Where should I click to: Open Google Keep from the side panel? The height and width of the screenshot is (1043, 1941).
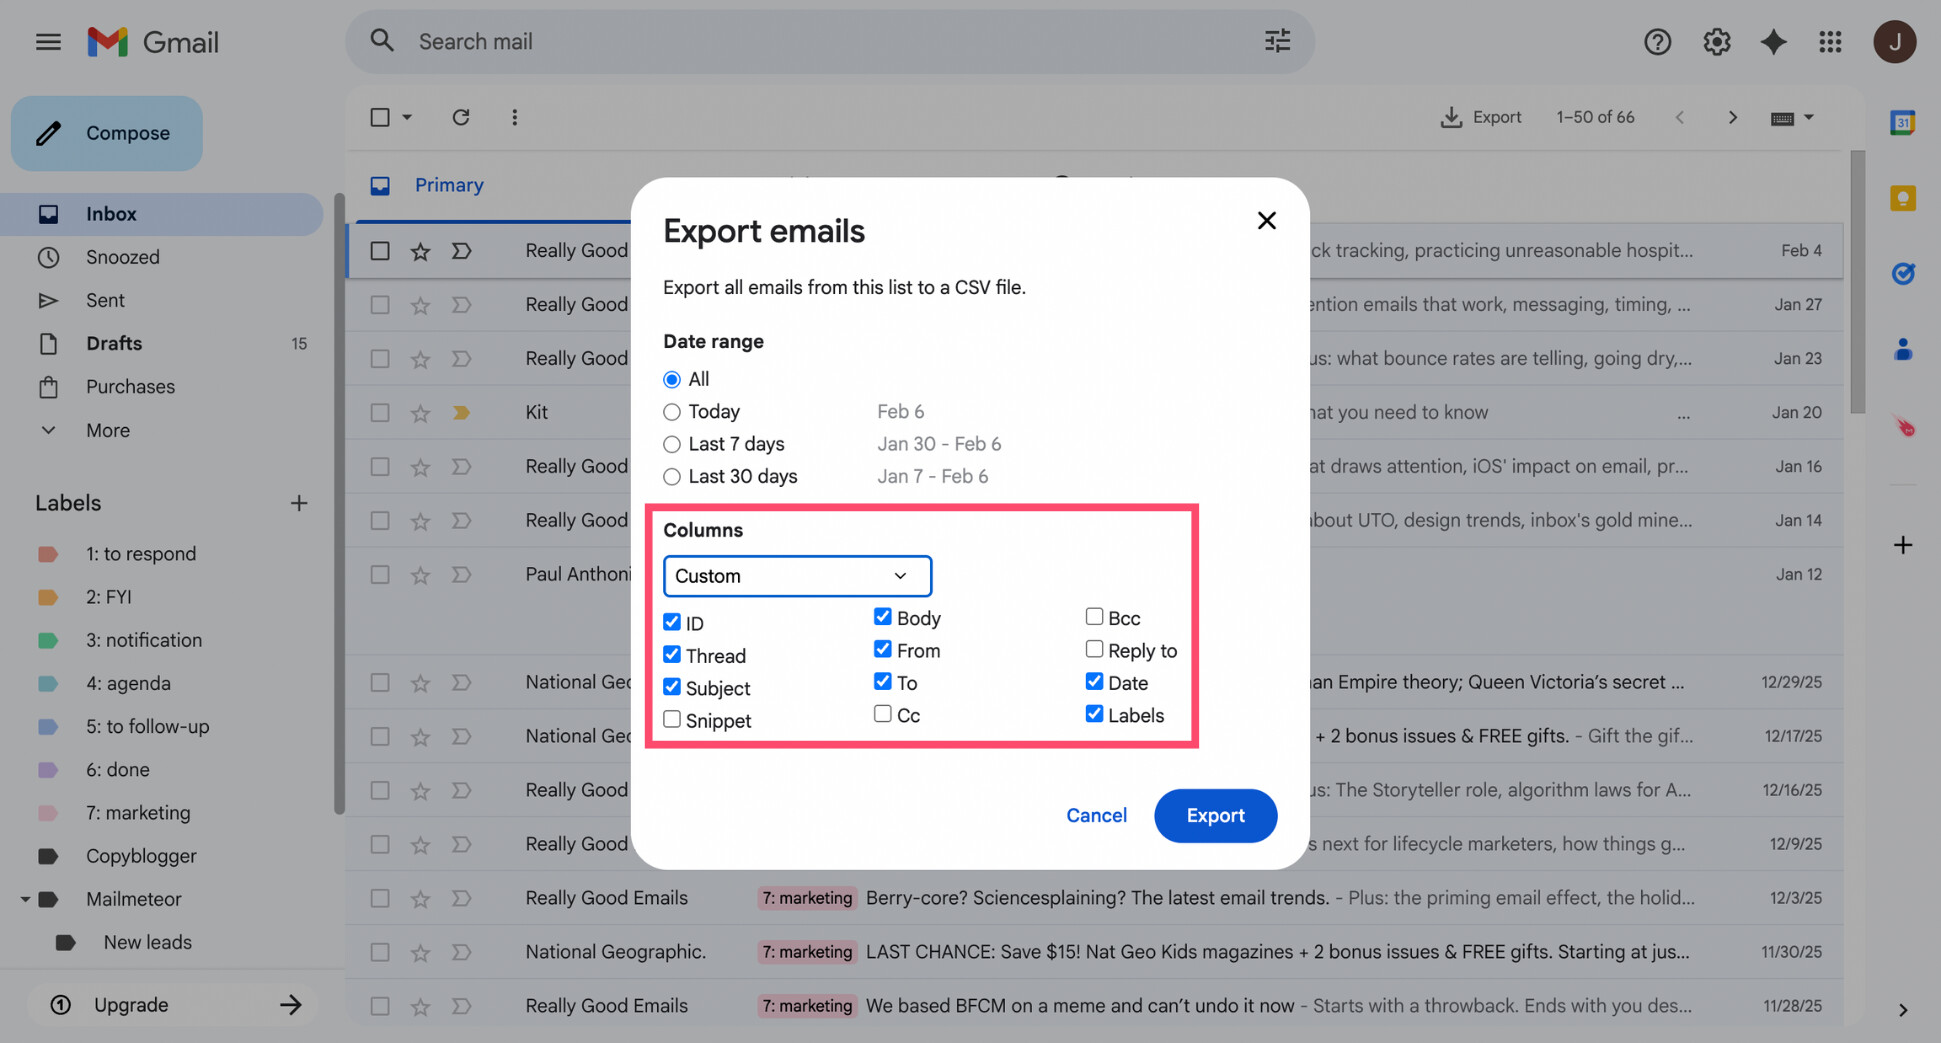(x=1903, y=198)
